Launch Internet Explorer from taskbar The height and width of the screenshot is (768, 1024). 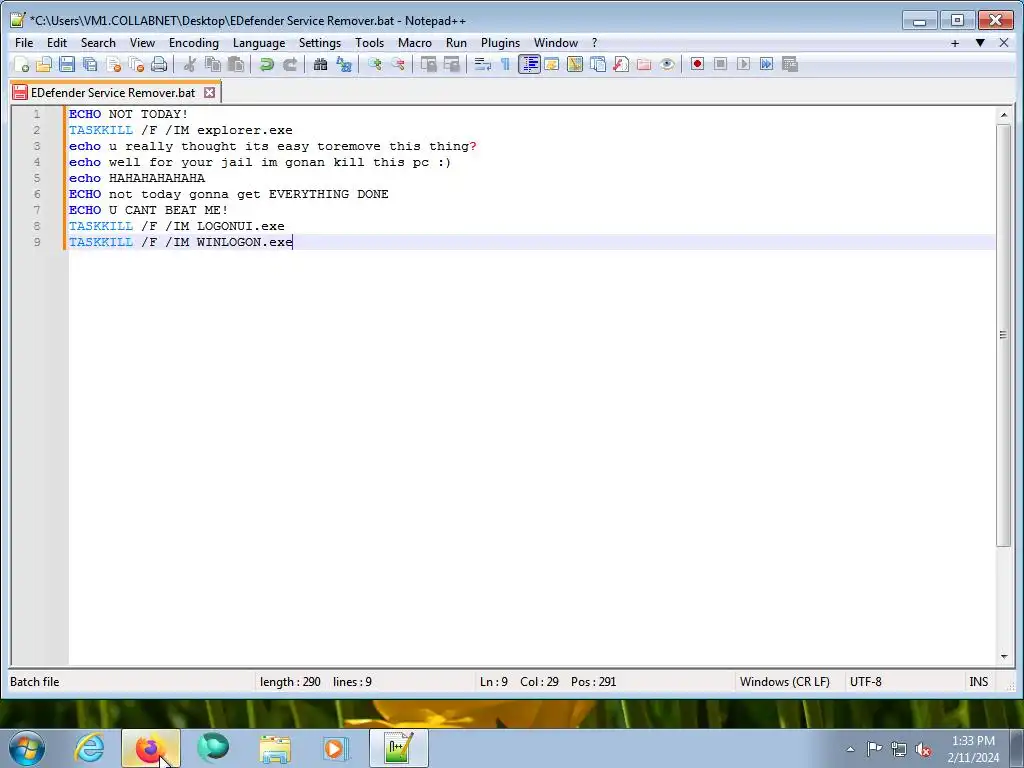pos(90,748)
